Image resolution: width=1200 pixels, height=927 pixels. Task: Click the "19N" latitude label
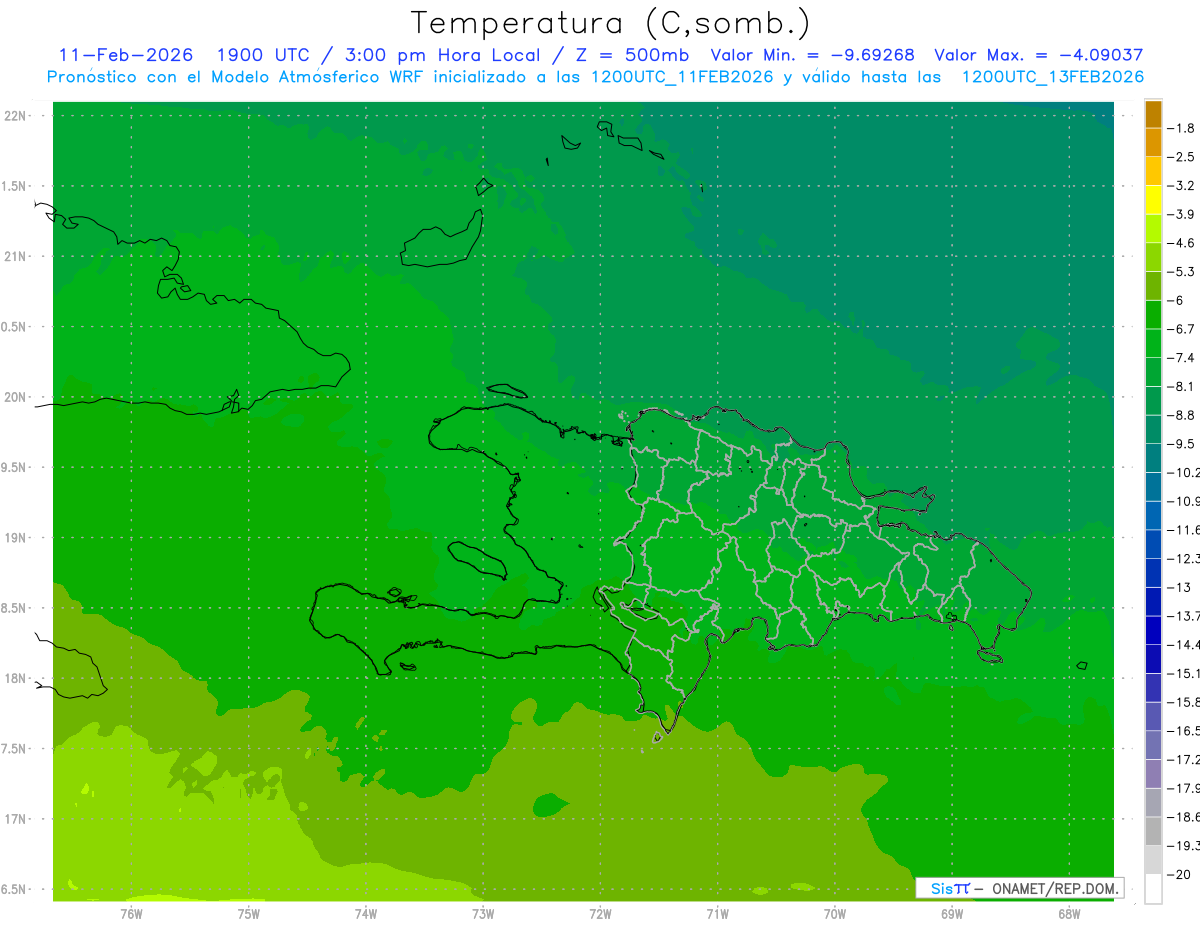tap(16, 538)
